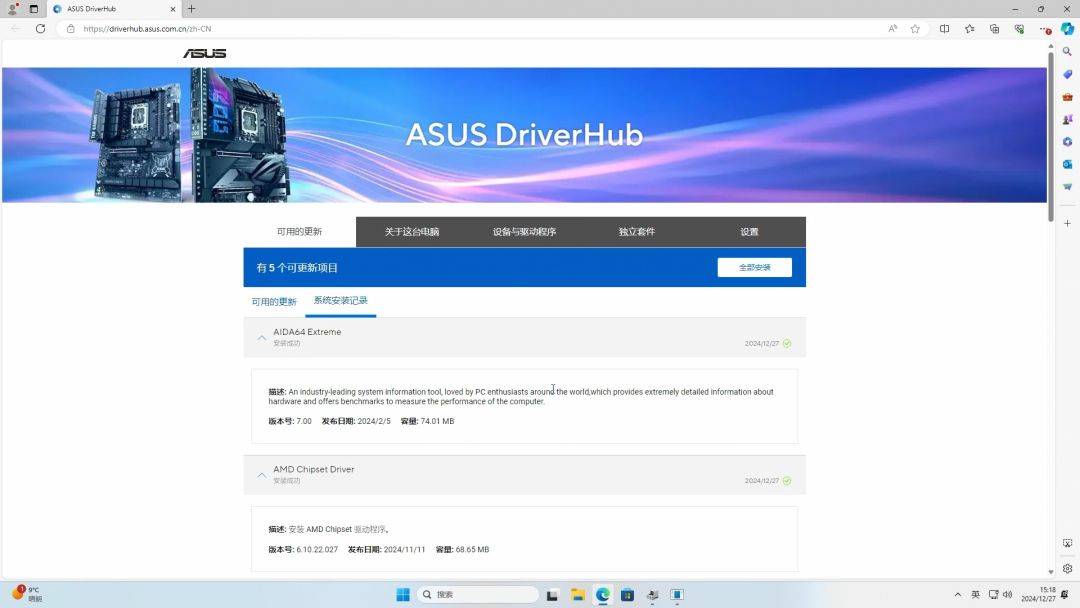The width and height of the screenshot is (1080, 608).
Task: Open the Edge profile avatar icon
Action: coord(12,9)
